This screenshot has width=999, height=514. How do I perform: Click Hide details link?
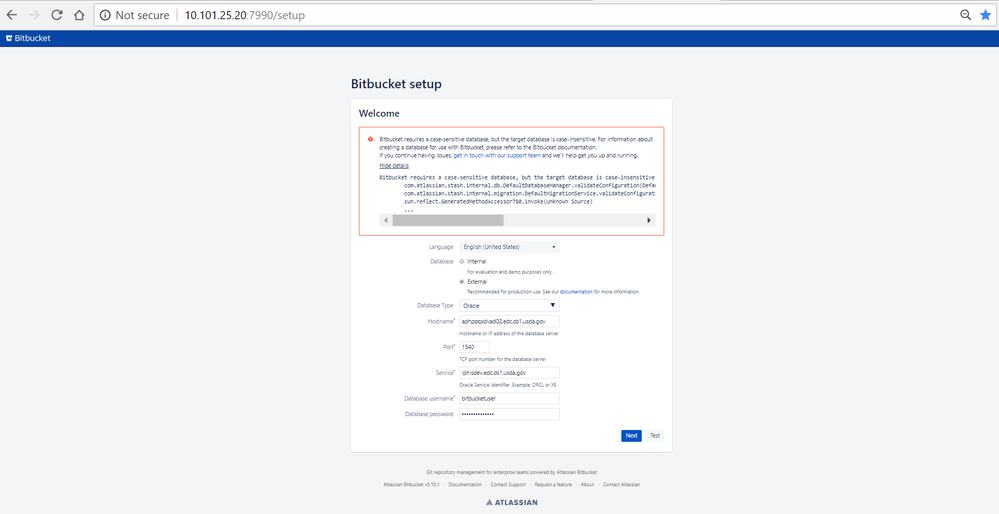click(x=394, y=166)
